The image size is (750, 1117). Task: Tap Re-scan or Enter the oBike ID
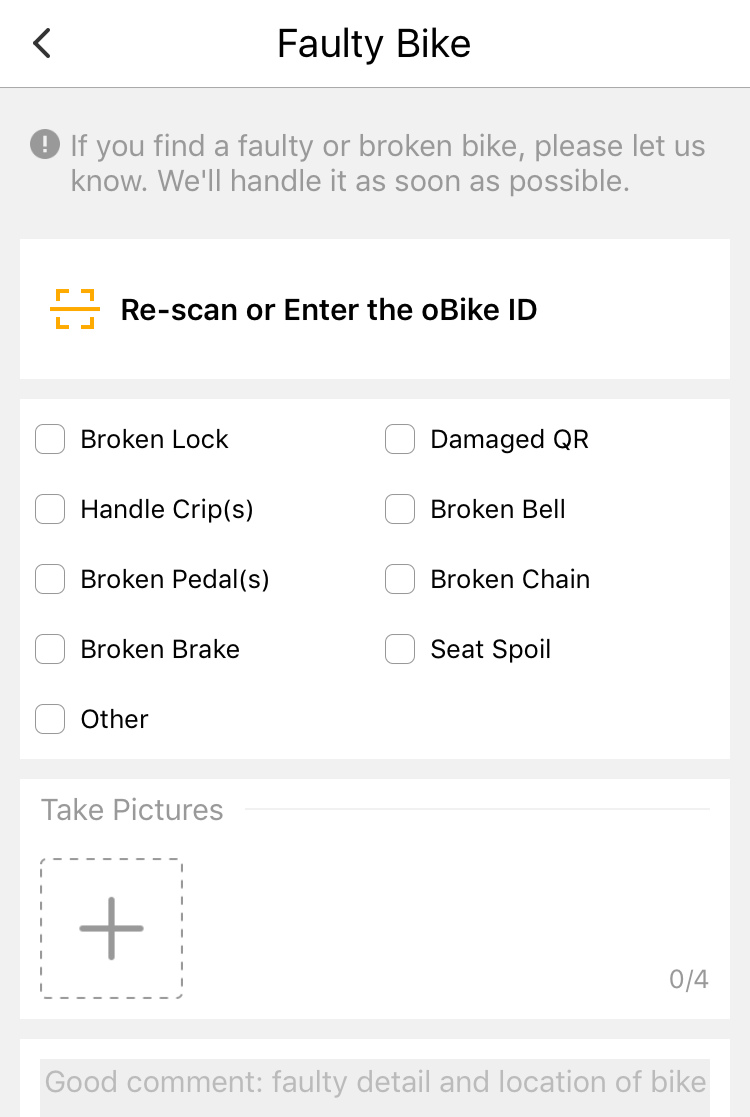(328, 310)
